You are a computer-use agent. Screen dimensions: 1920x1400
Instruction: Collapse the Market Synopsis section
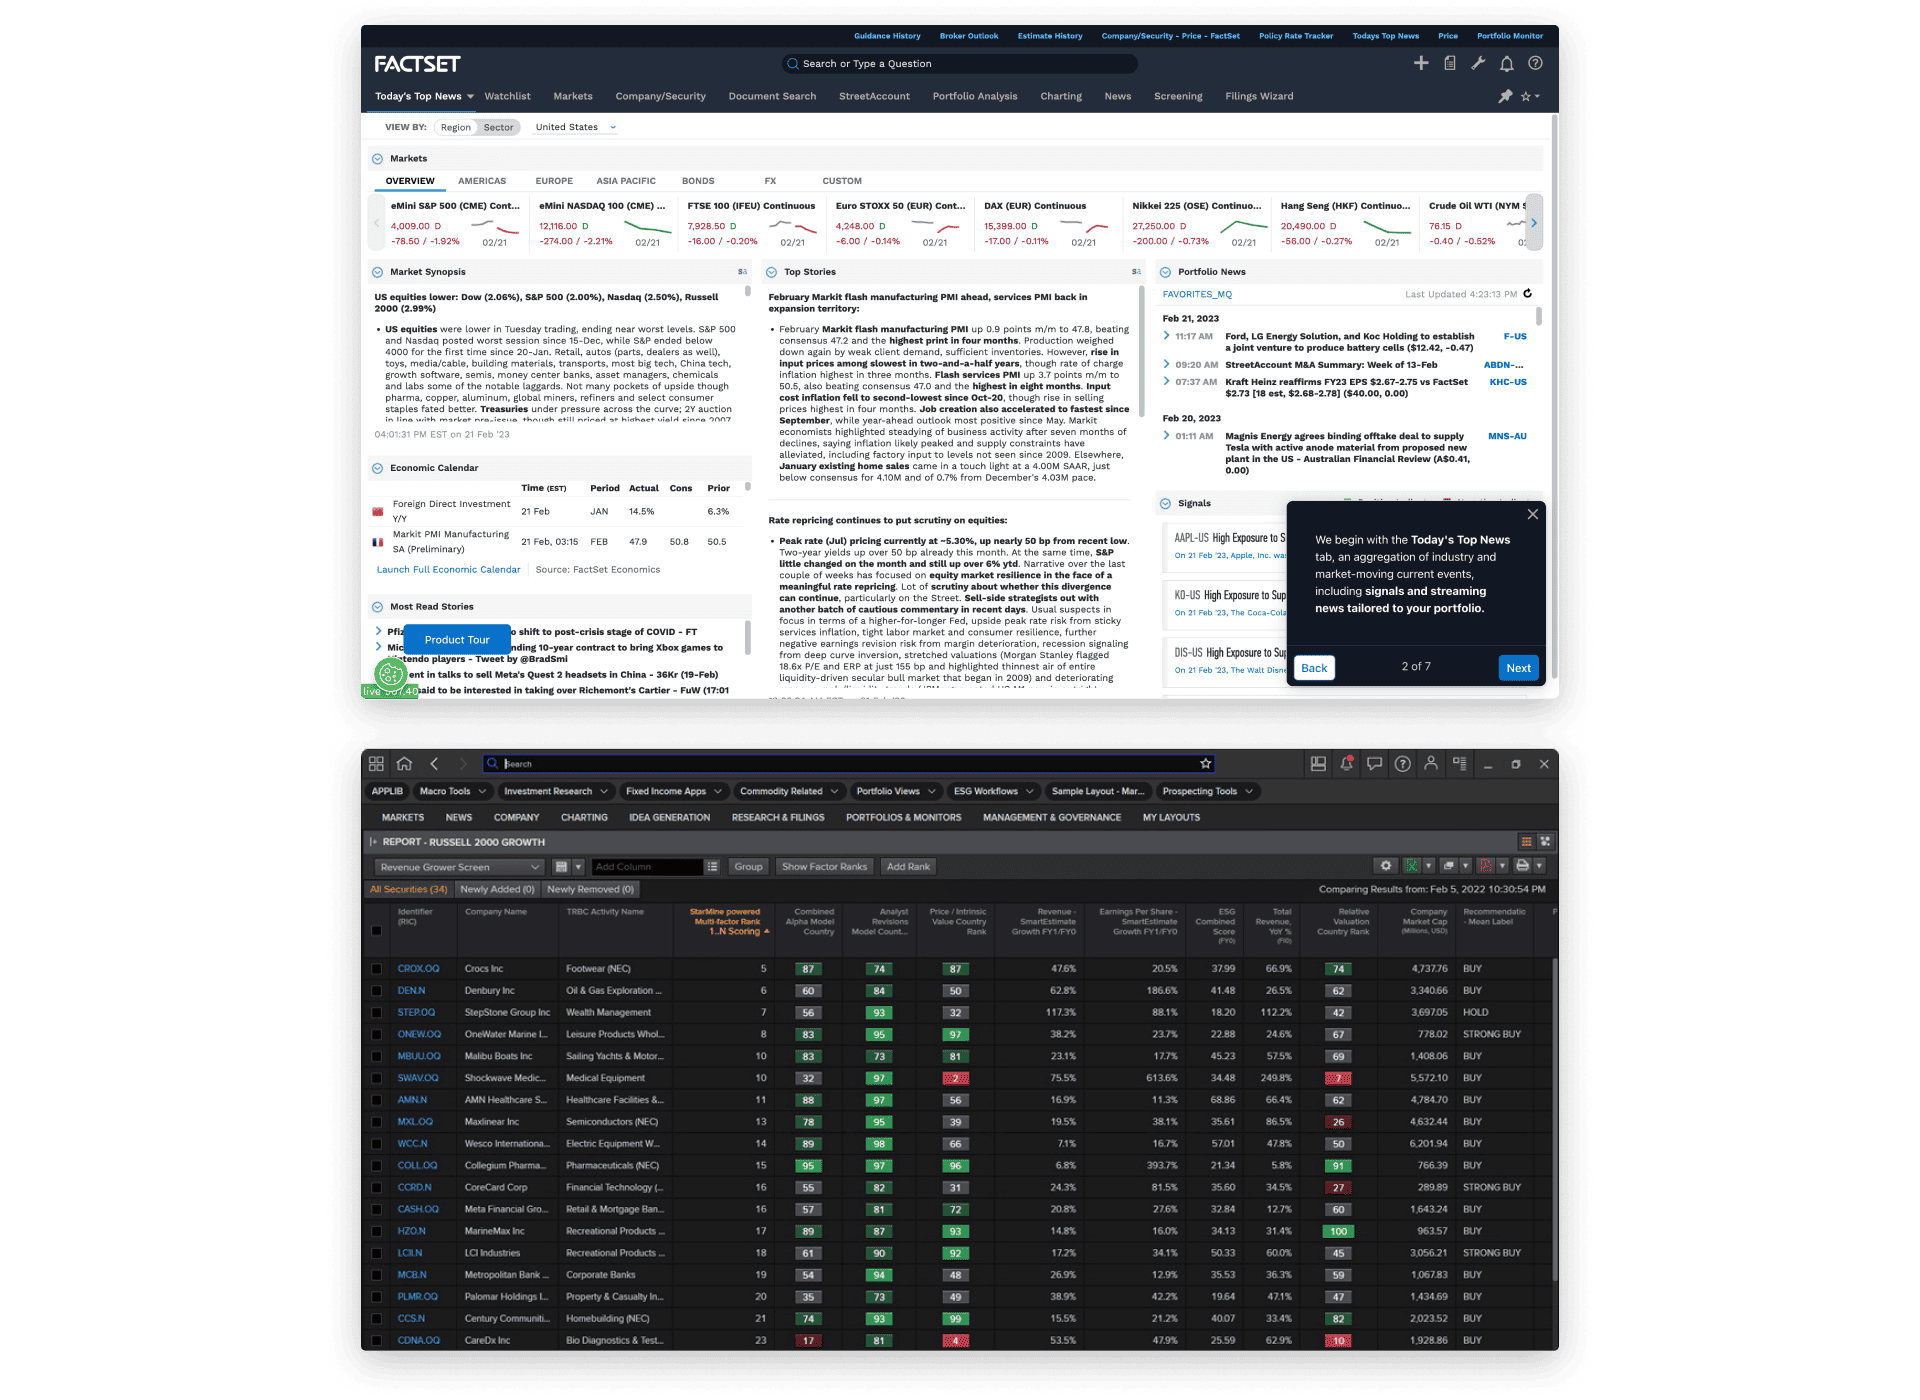click(x=377, y=272)
